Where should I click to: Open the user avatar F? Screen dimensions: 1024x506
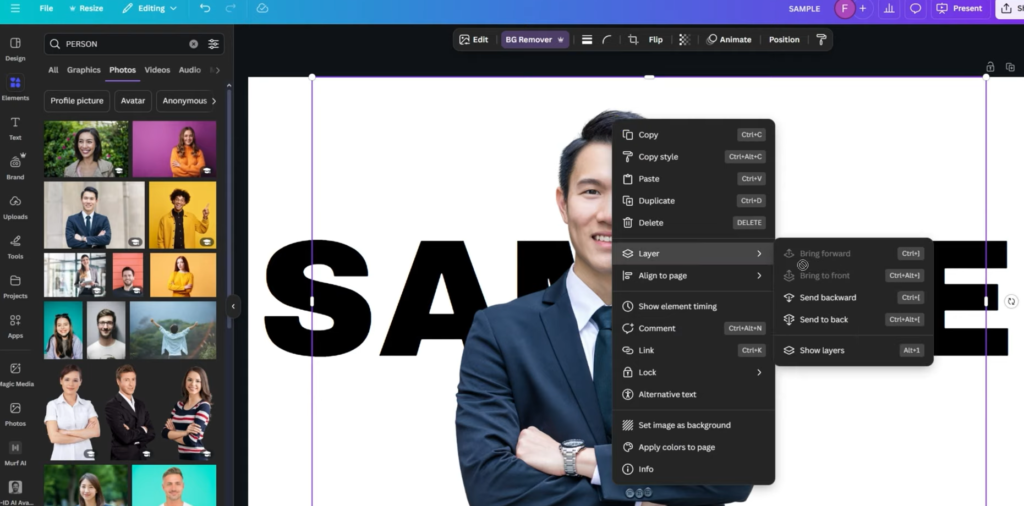(x=844, y=8)
